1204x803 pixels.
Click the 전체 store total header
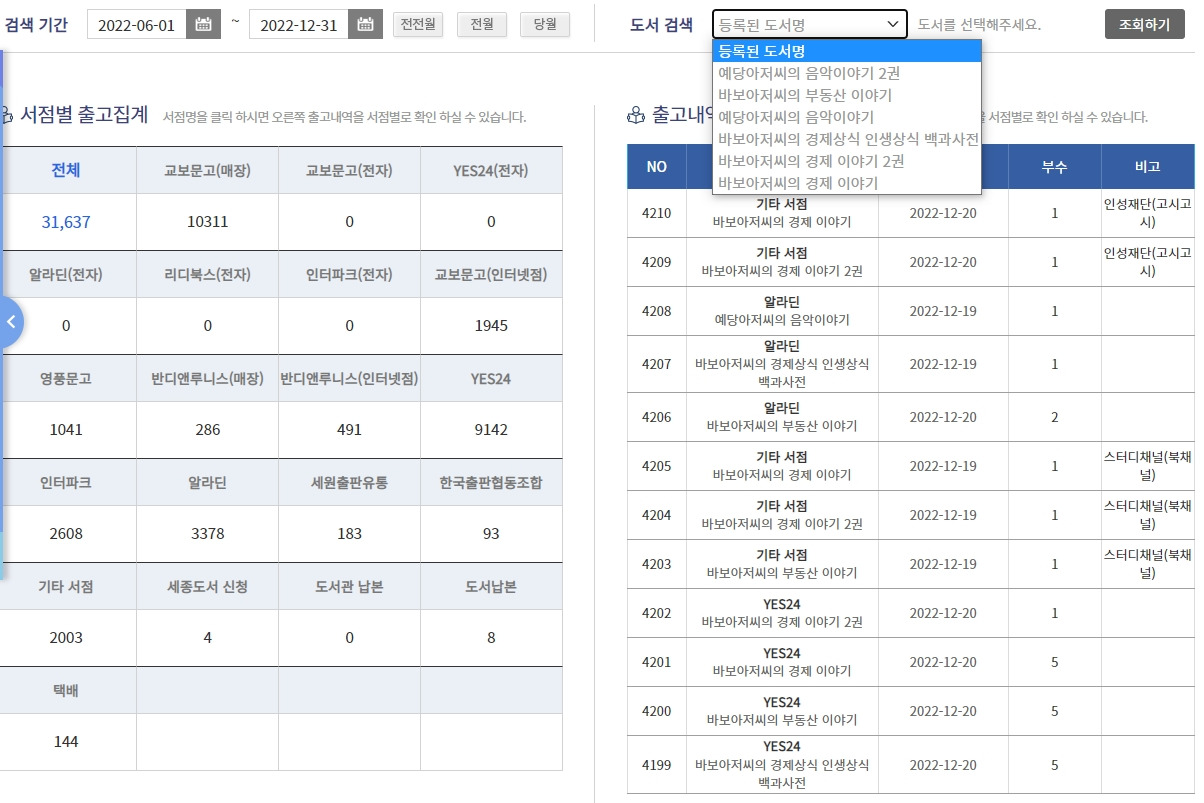(x=66, y=170)
